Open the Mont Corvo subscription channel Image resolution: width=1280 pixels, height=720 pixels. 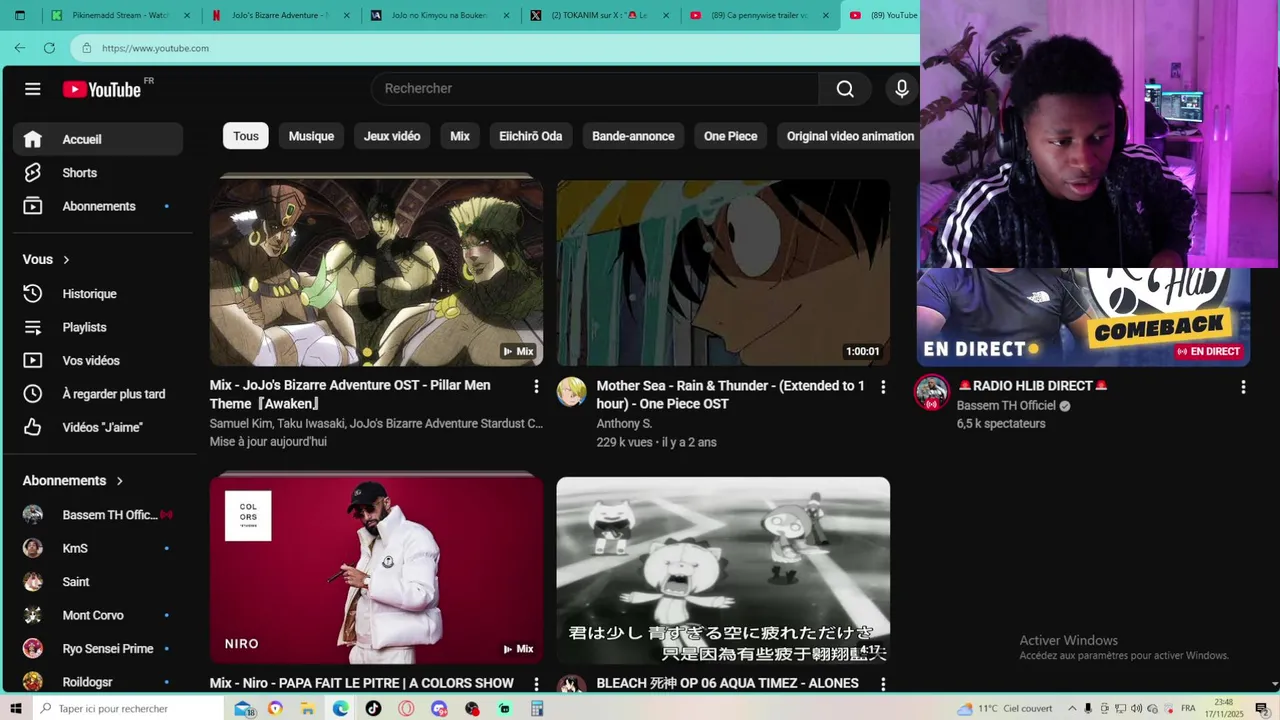click(98, 615)
